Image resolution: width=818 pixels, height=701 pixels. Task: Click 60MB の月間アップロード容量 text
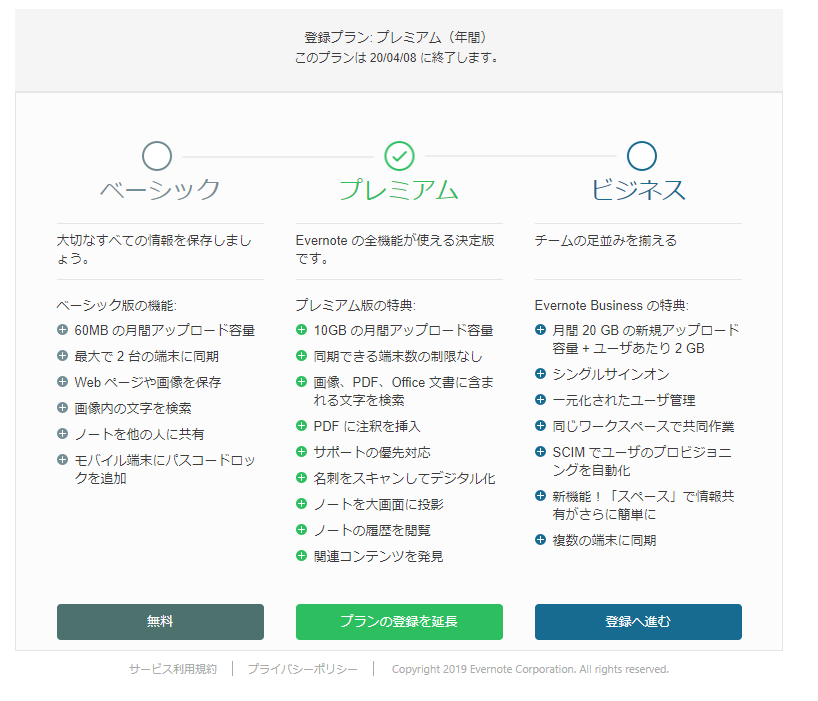coord(164,330)
